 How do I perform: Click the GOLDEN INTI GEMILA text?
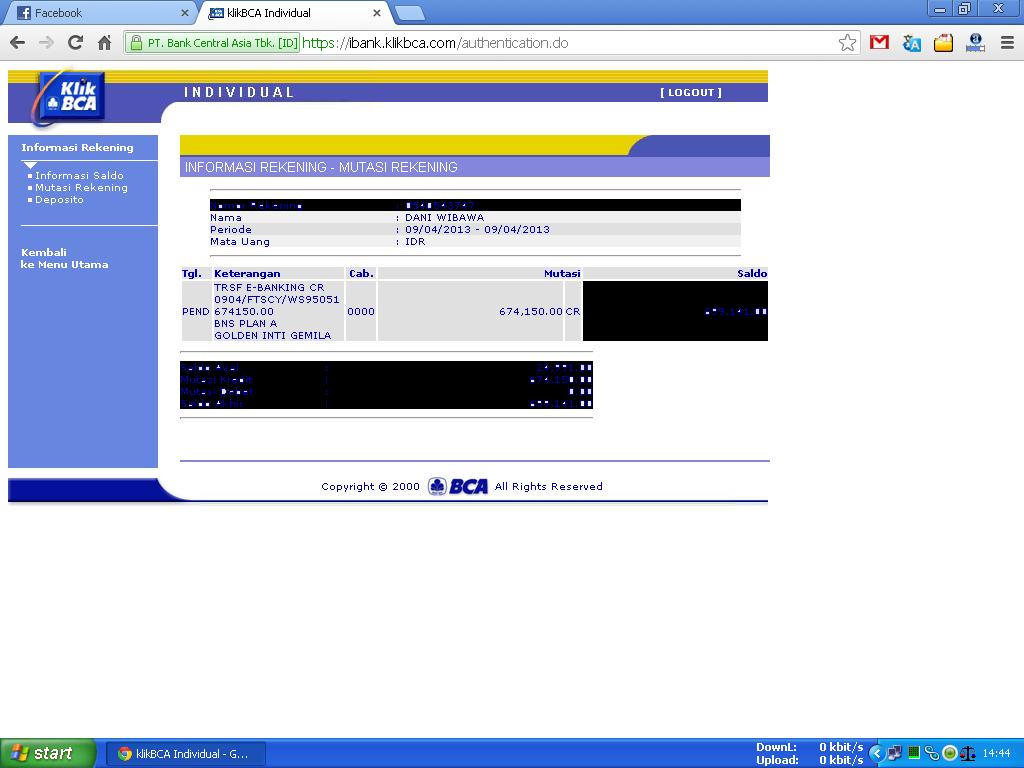pos(272,336)
